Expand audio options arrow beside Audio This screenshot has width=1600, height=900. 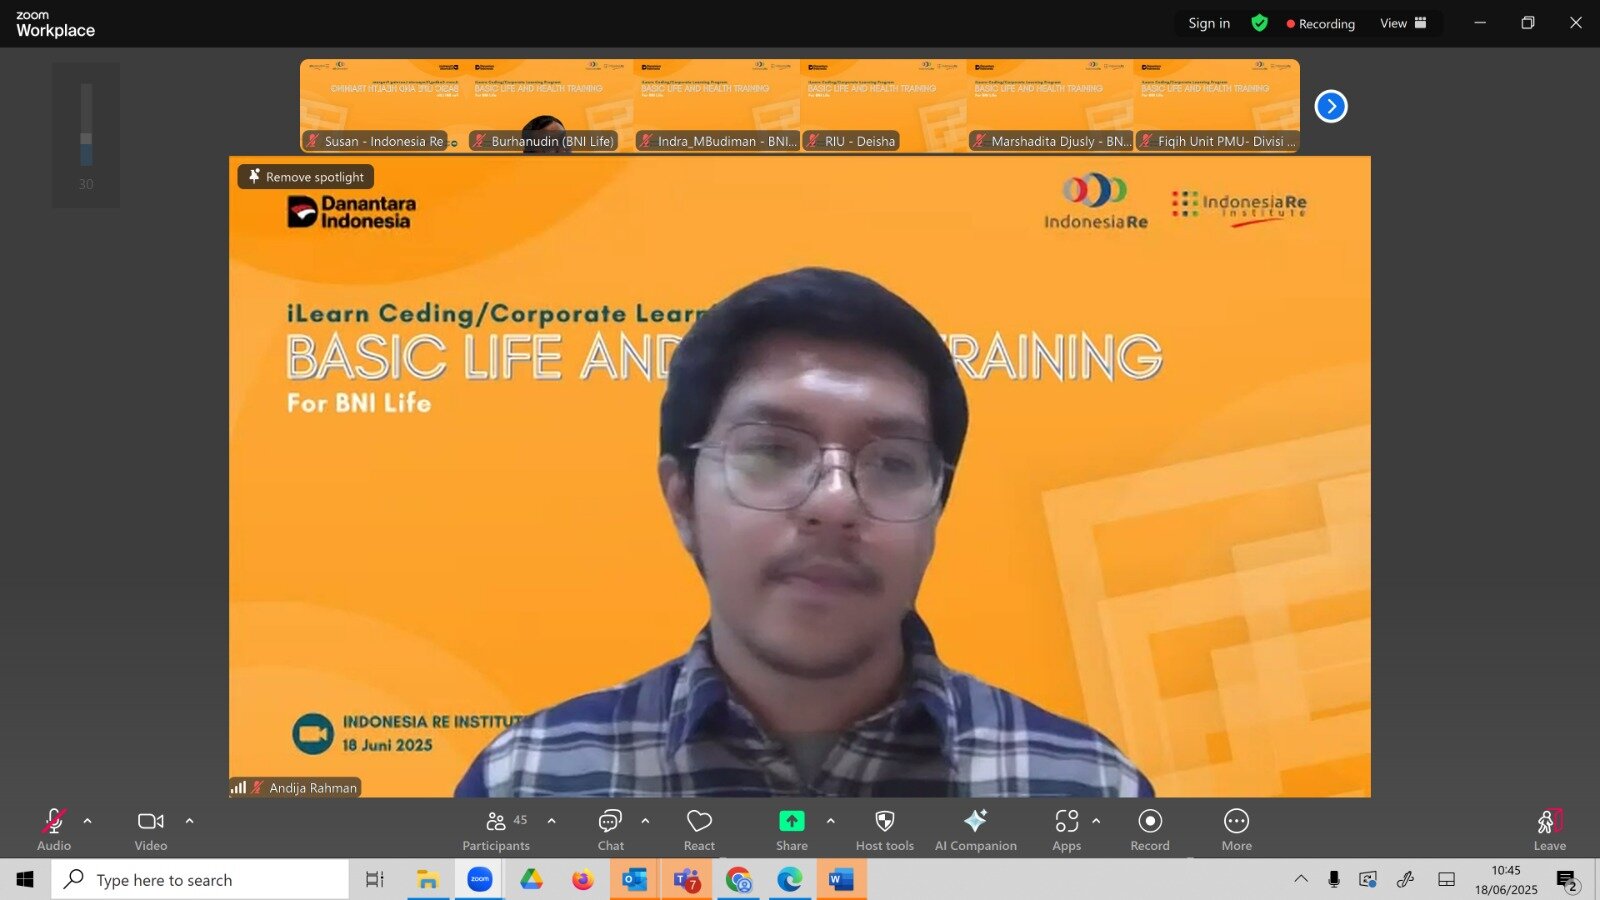88,821
